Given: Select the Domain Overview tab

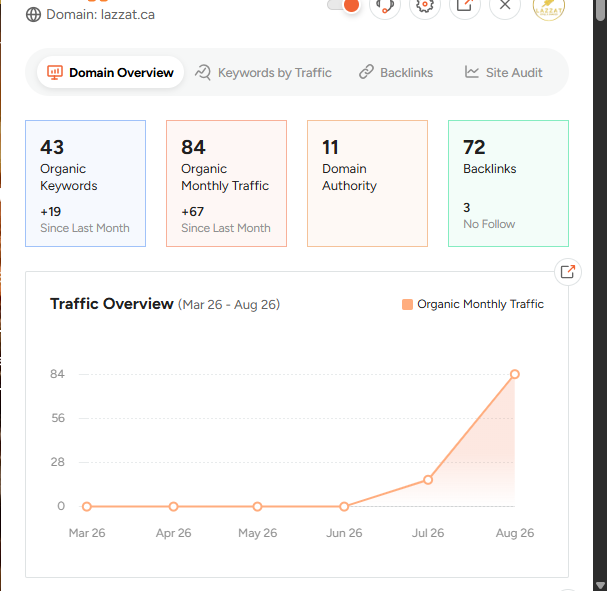Looking at the screenshot, I should point(110,72).
